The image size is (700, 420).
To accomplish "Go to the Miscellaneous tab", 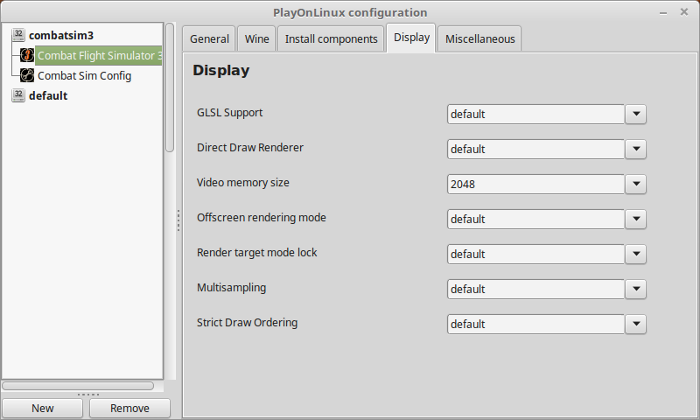I will (480, 39).
